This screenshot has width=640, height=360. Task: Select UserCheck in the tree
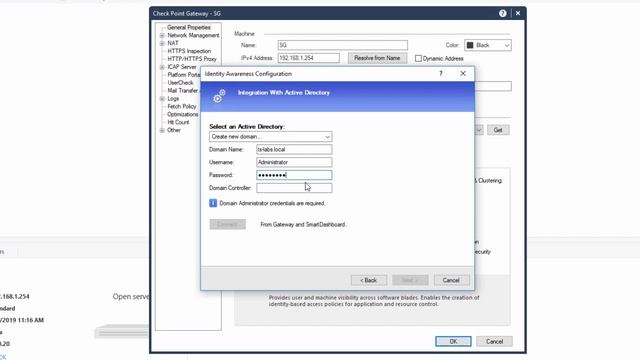pyautogui.click(x=180, y=82)
